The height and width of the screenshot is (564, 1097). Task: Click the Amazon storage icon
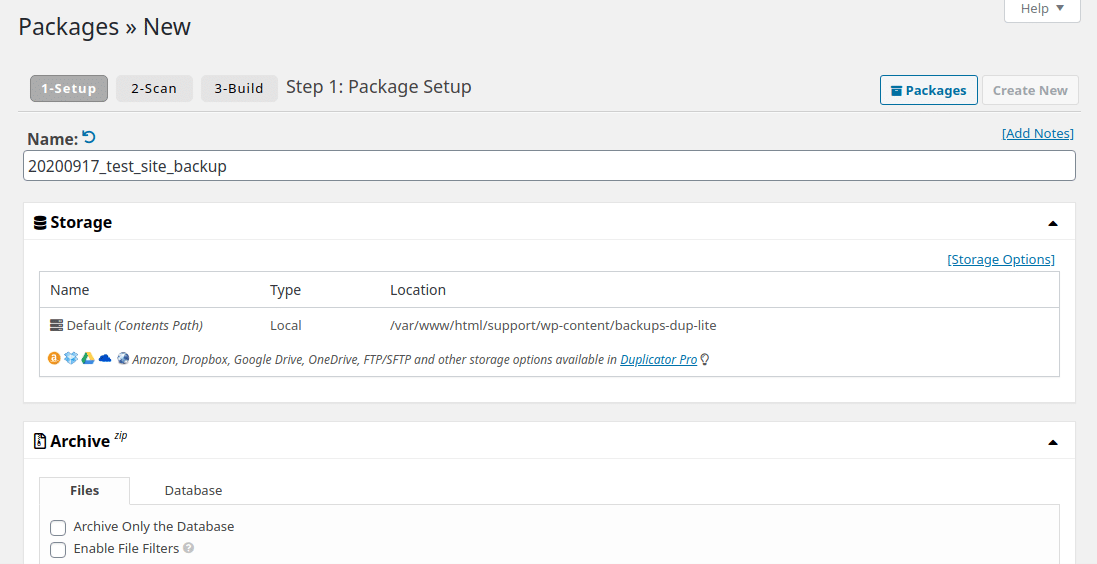point(54,359)
